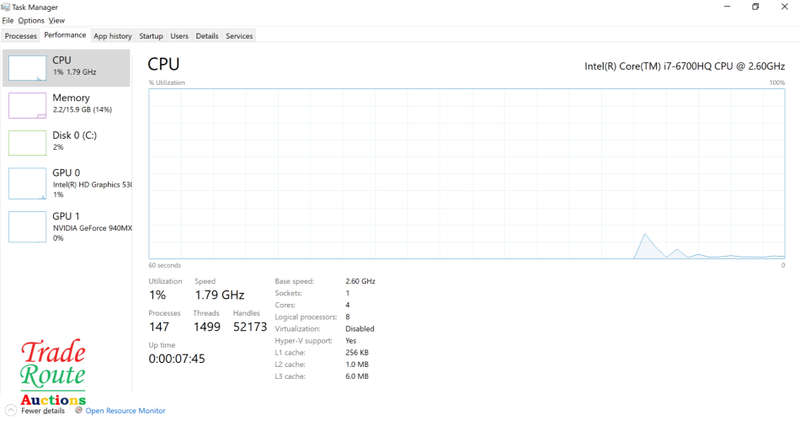This screenshot has width=800, height=425.
Task: Select the Disk 0 (C:) graph thumbnail
Action: pyautogui.click(x=27, y=143)
